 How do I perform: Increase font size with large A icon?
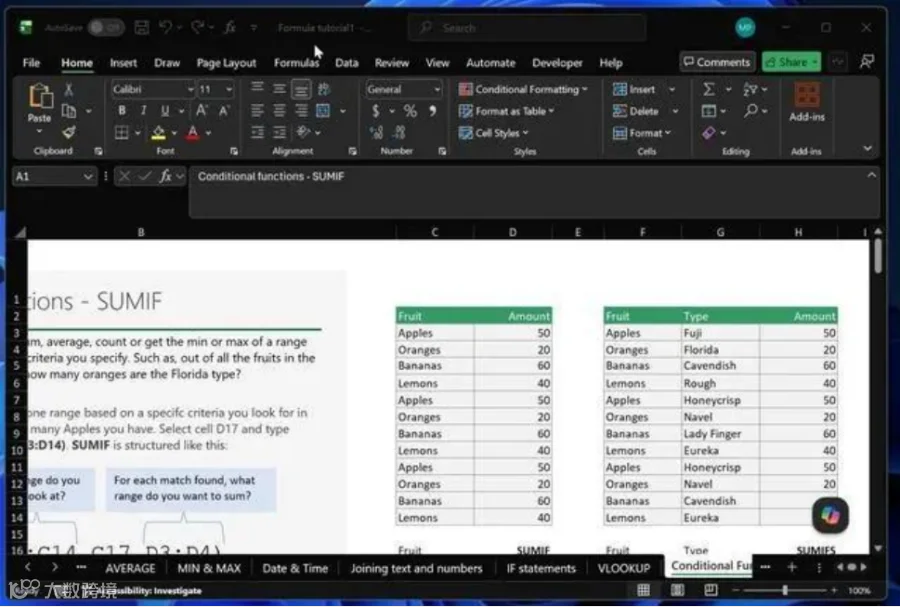tap(202, 111)
